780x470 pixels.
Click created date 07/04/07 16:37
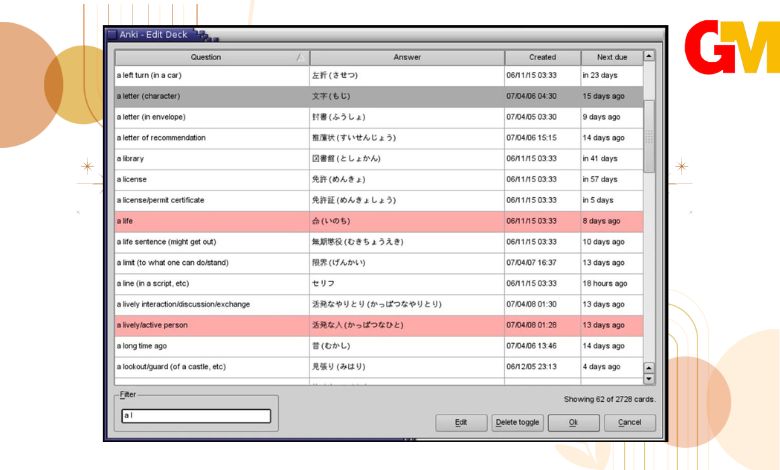coord(542,263)
